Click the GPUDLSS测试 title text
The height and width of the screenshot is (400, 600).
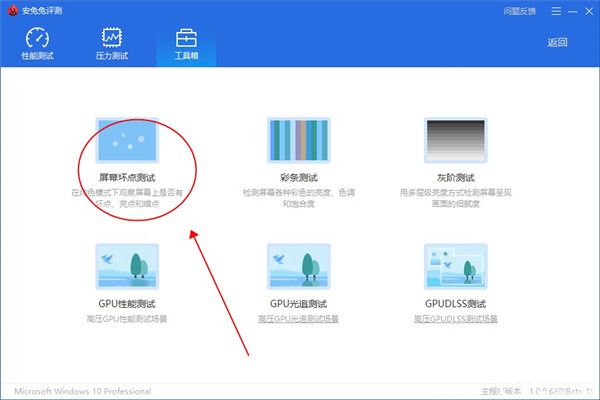(x=455, y=304)
